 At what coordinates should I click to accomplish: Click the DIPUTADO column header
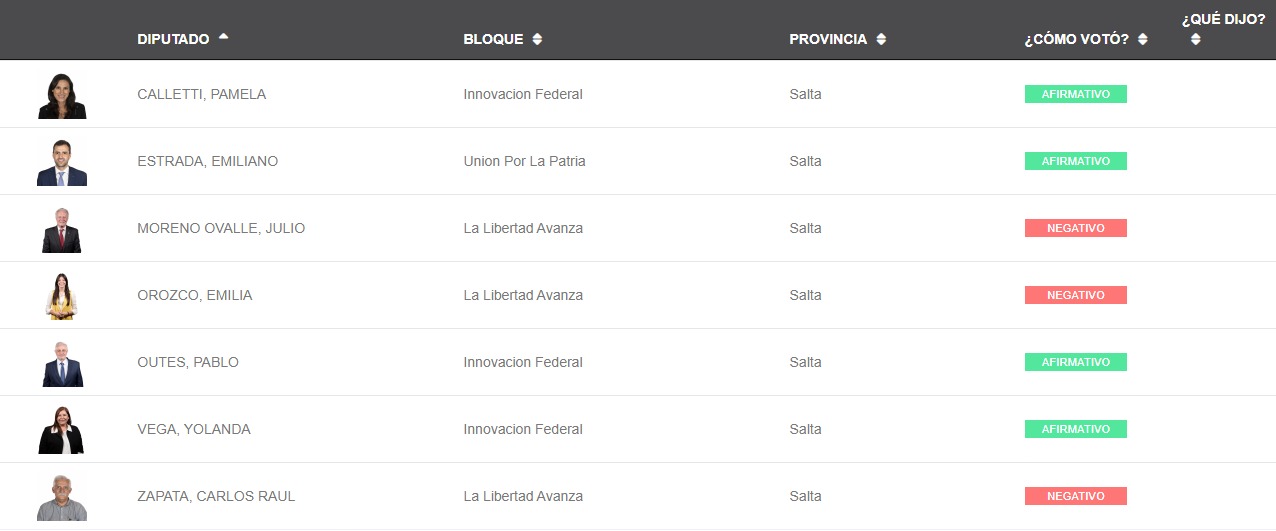click(x=173, y=40)
